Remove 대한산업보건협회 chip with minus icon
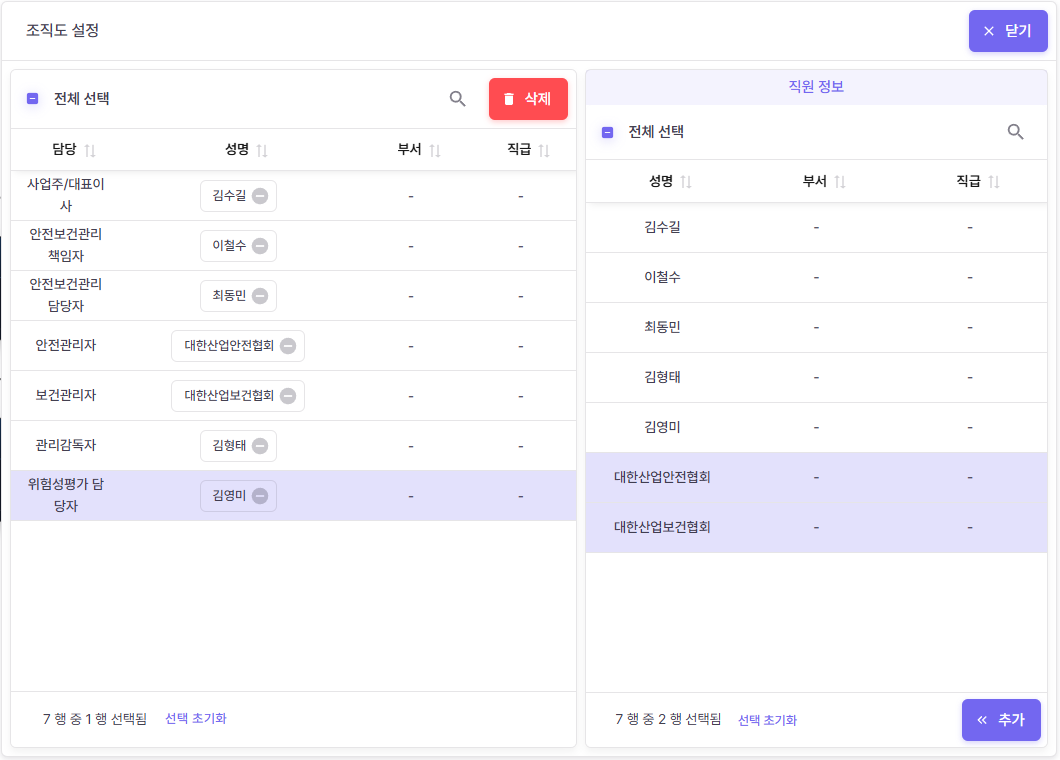The height and width of the screenshot is (760, 1060). pyautogui.click(x=288, y=396)
